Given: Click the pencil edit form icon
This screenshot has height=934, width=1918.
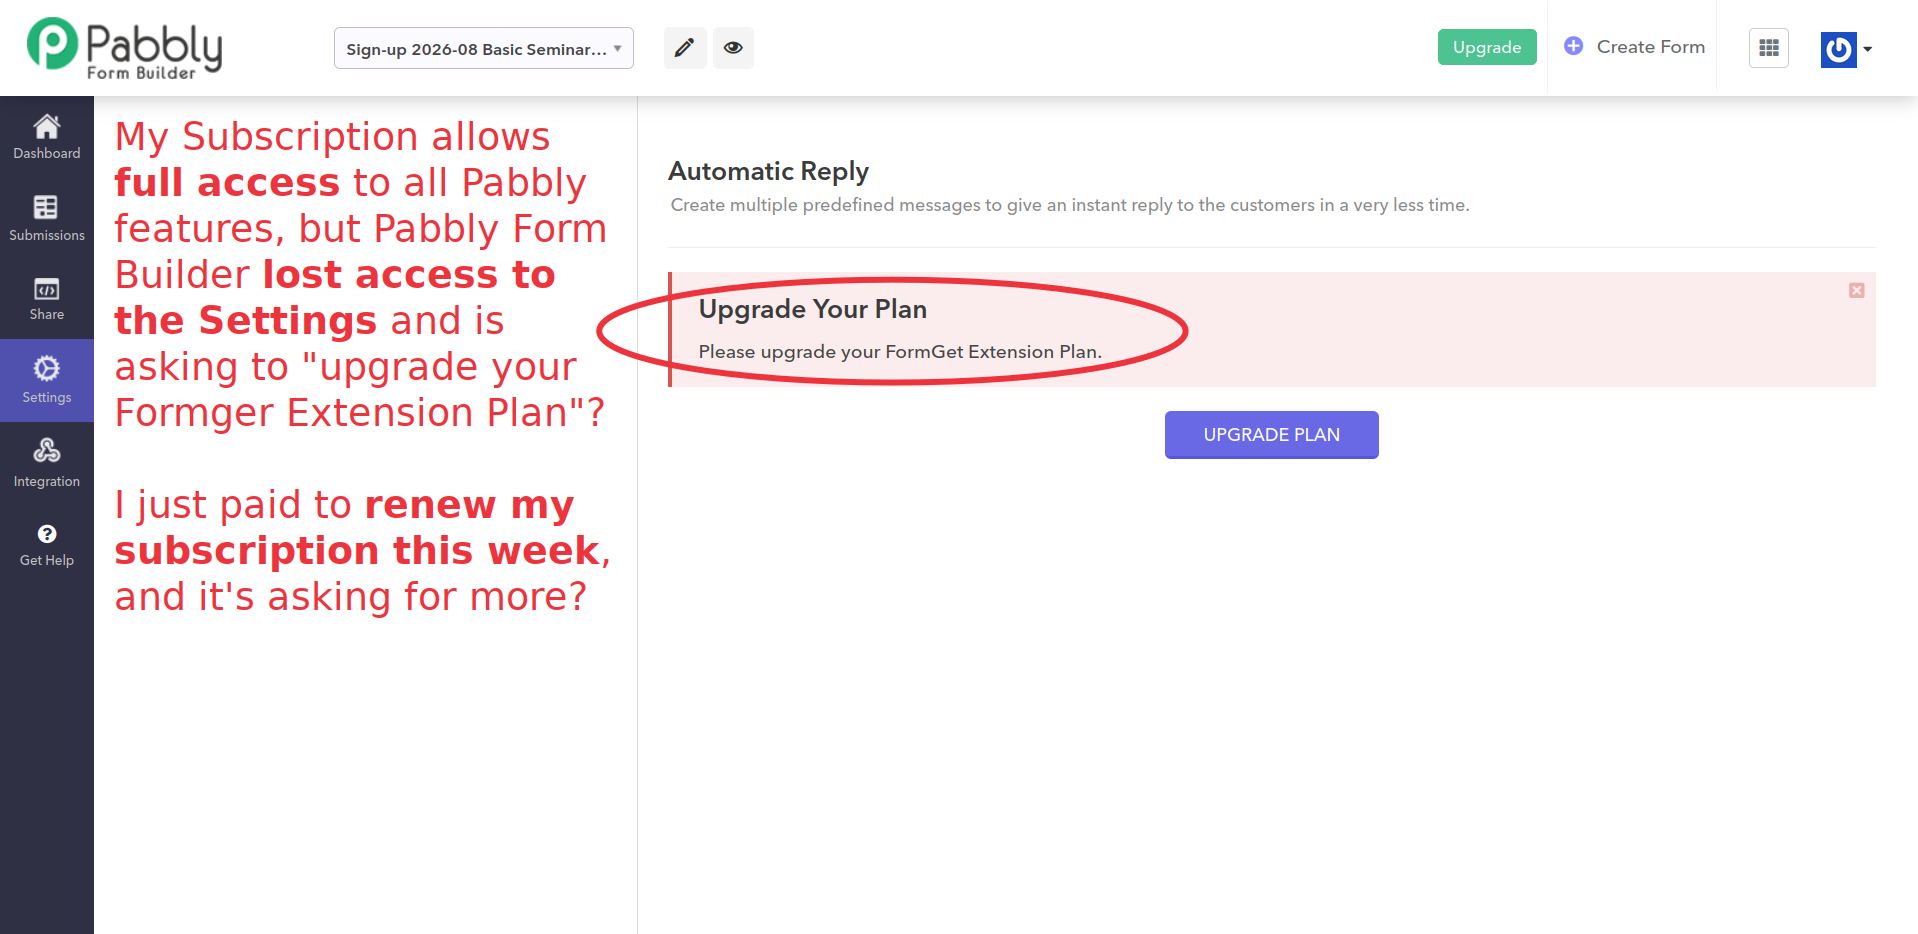Looking at the screenshot, I should pyautogui.click(x=685, y=48).
